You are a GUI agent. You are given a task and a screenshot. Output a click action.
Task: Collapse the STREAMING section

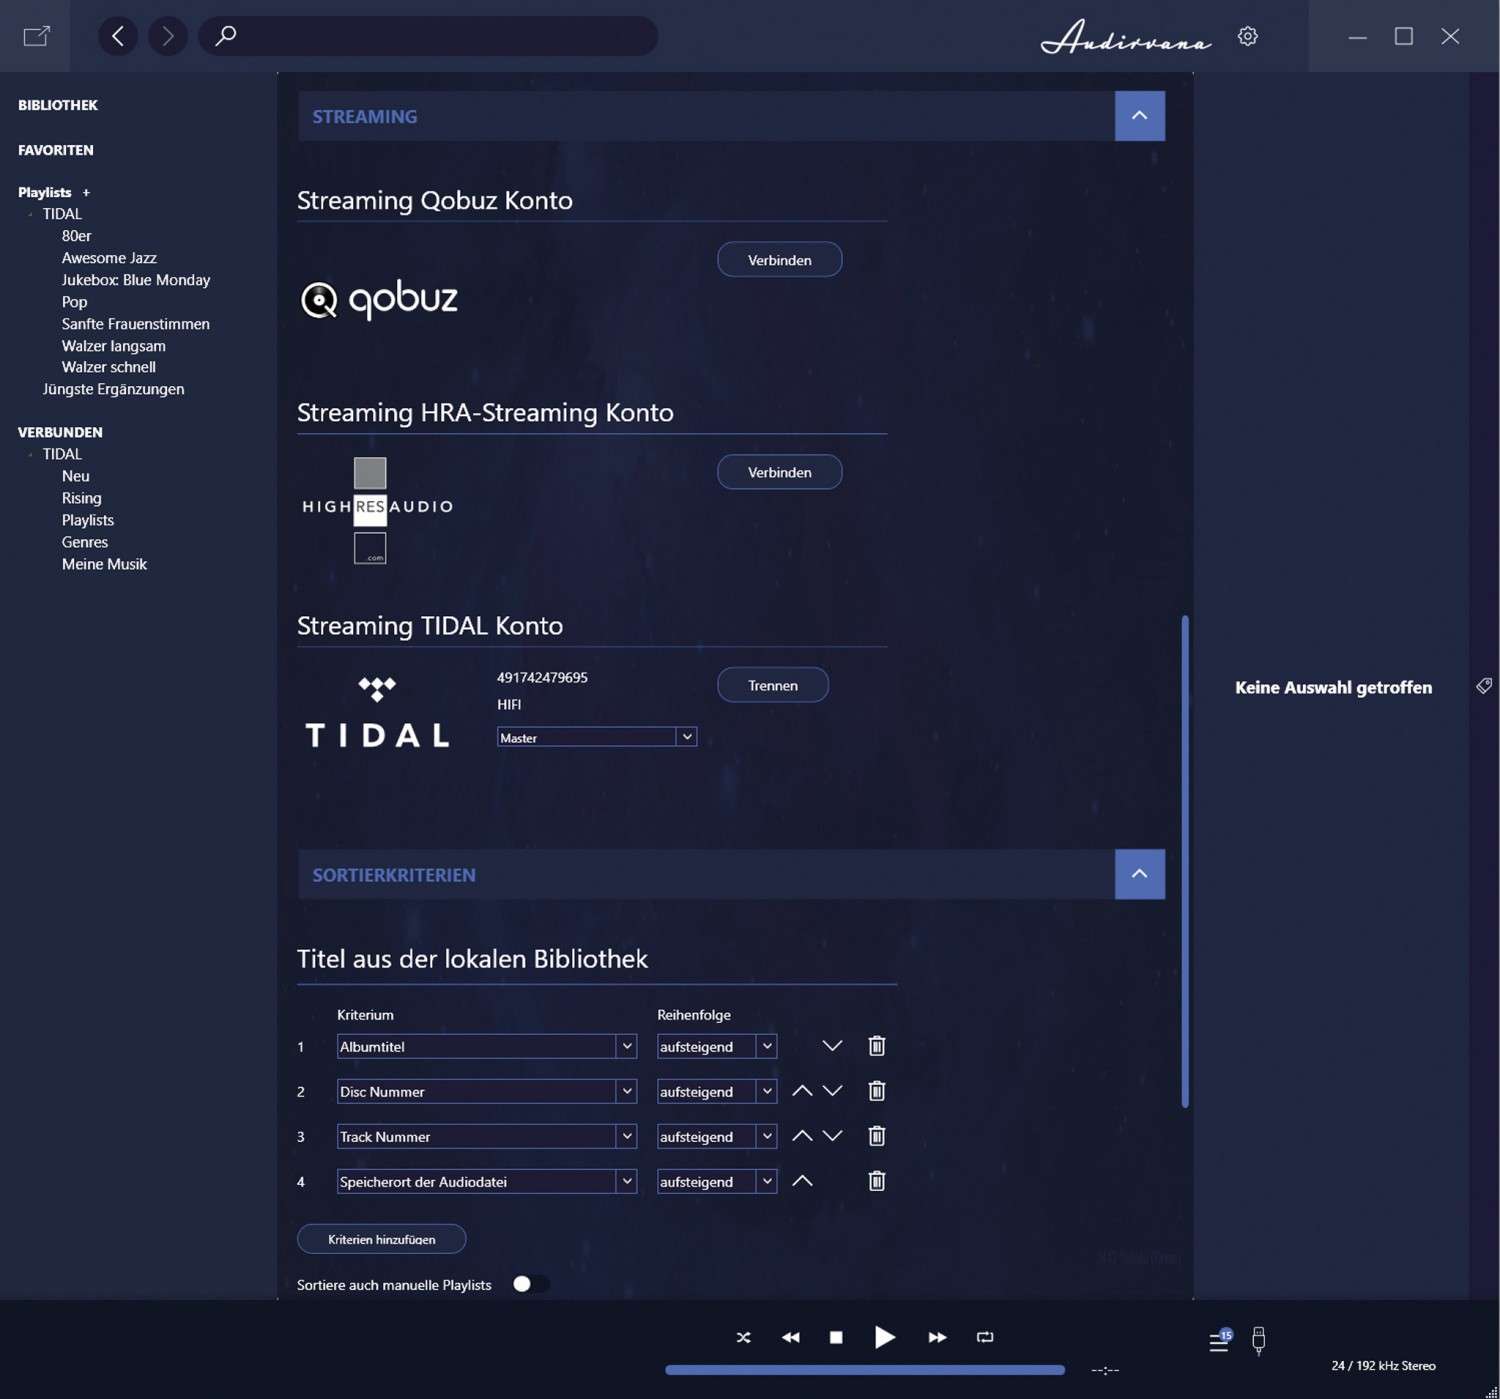(x=1140, y=116)
